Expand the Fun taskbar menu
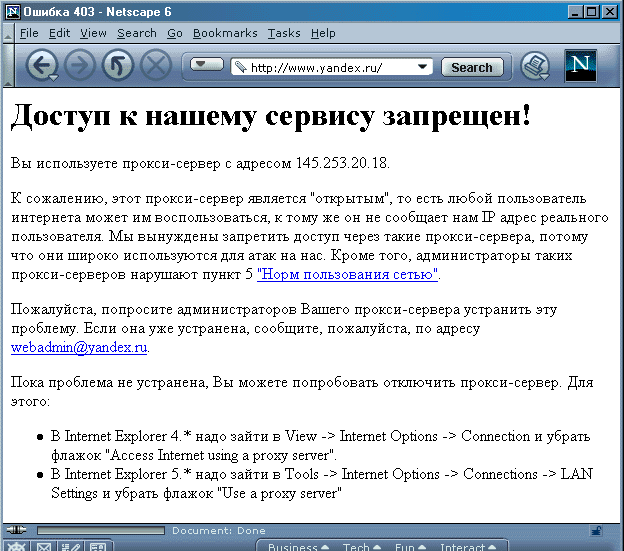This screenshot has height=551, width=624. [x=410, y=547]
